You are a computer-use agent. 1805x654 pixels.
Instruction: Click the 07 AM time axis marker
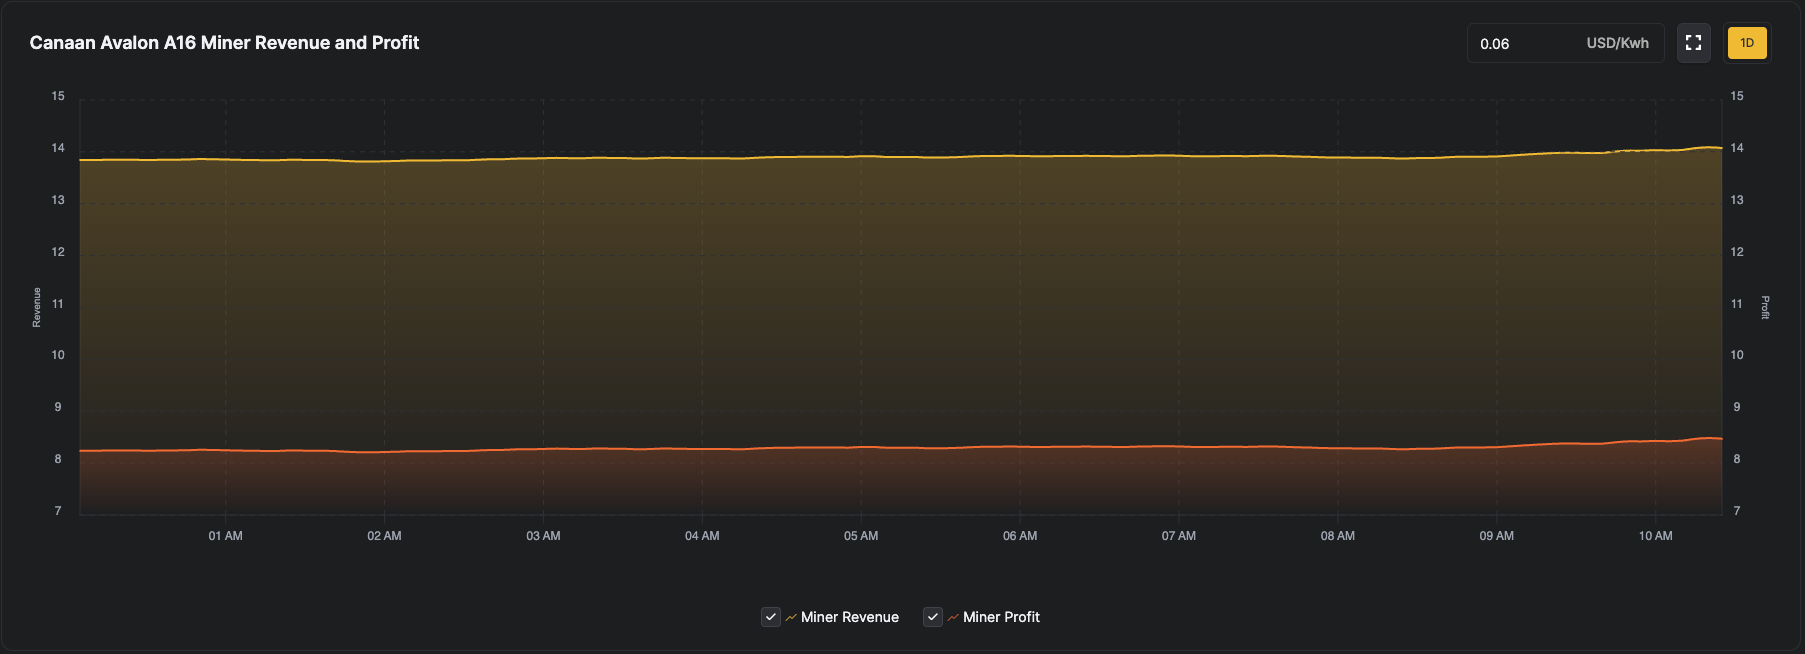1179,536
